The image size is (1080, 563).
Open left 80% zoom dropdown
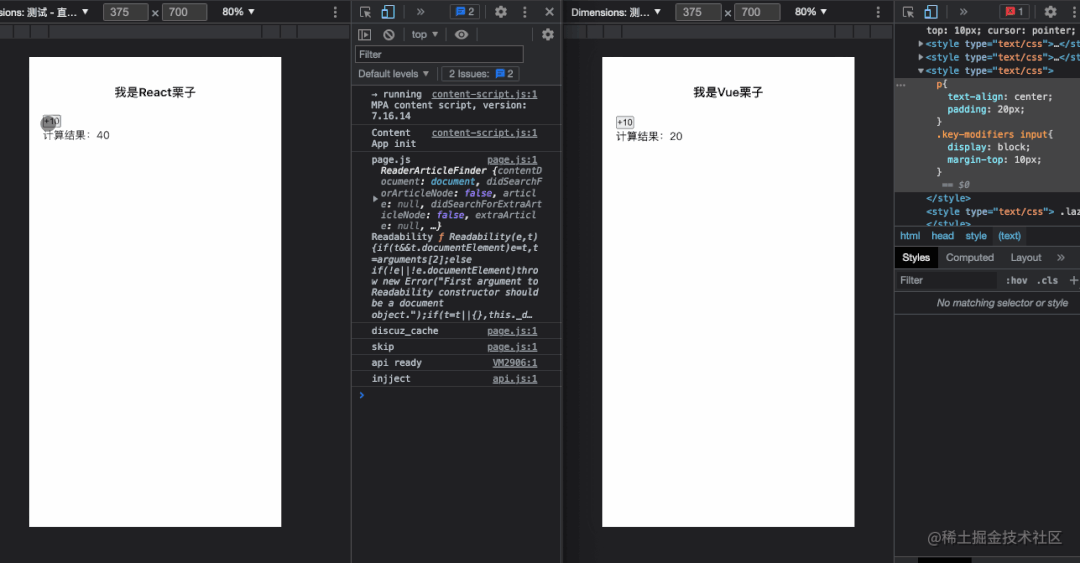(x=238, y=12)
